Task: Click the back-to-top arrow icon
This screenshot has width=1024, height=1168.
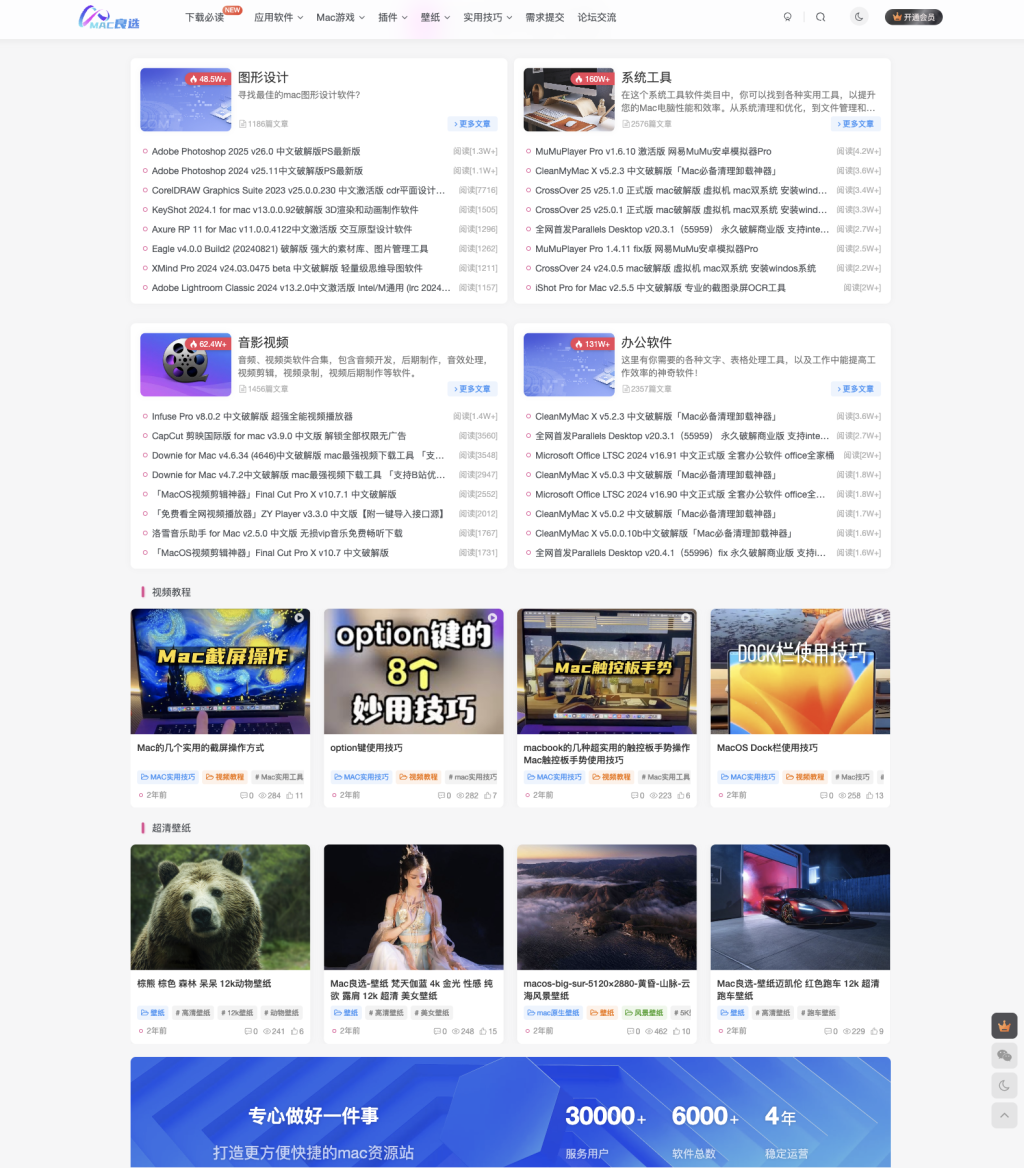Action: (1004, 1116)
